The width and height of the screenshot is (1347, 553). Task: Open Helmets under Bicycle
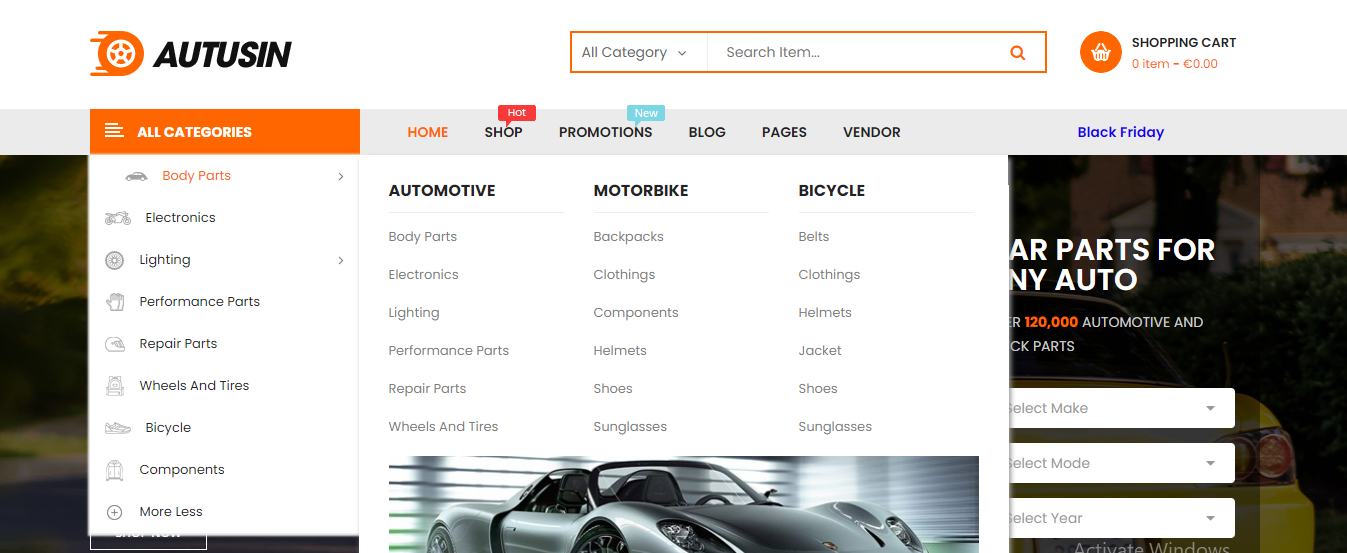tap(825, 313)
